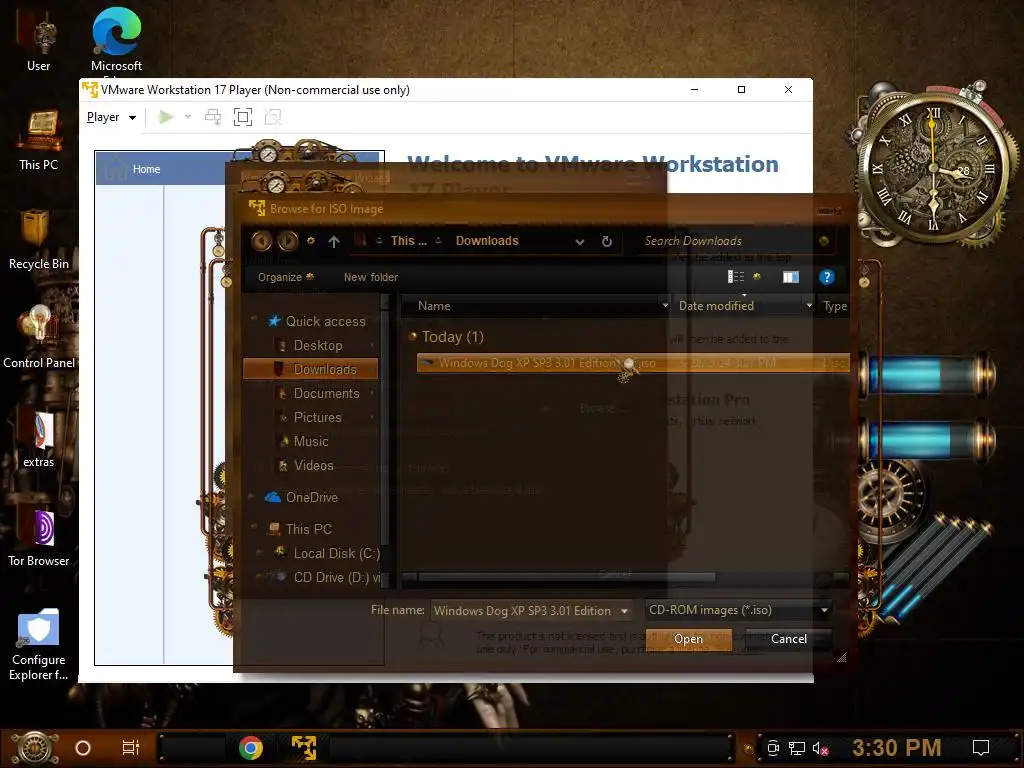Select Windows Dog XP SP3 3.01 Edition file
This screenshot has height=768, width=1024.
(633, 363)
